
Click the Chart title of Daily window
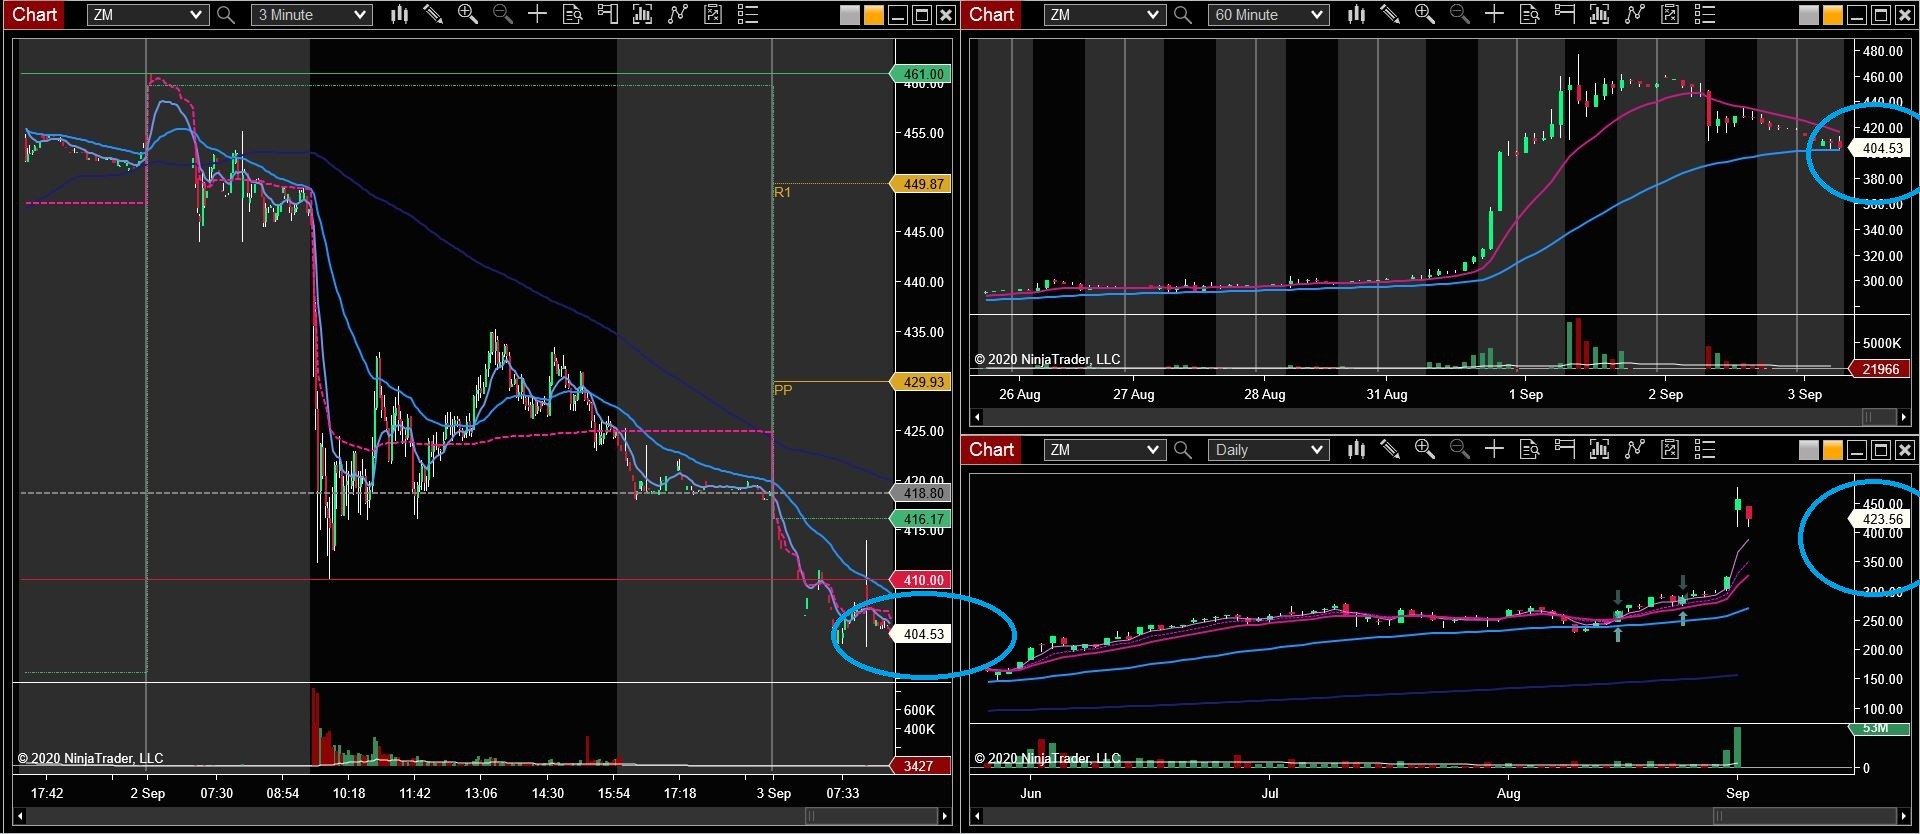[992, 449]
